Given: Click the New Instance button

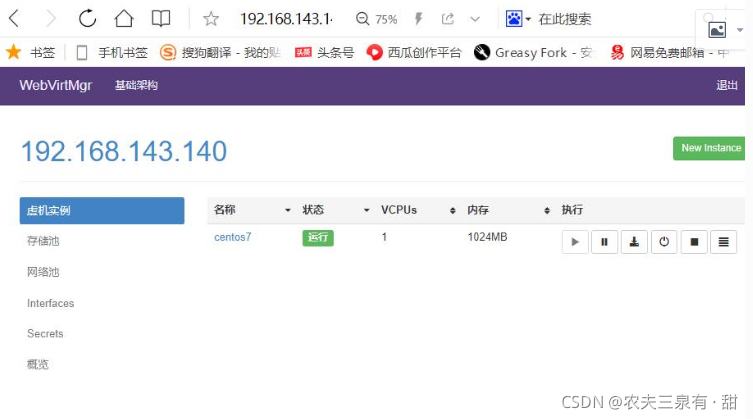Looking at the screenshot, I should pos(709,148).
